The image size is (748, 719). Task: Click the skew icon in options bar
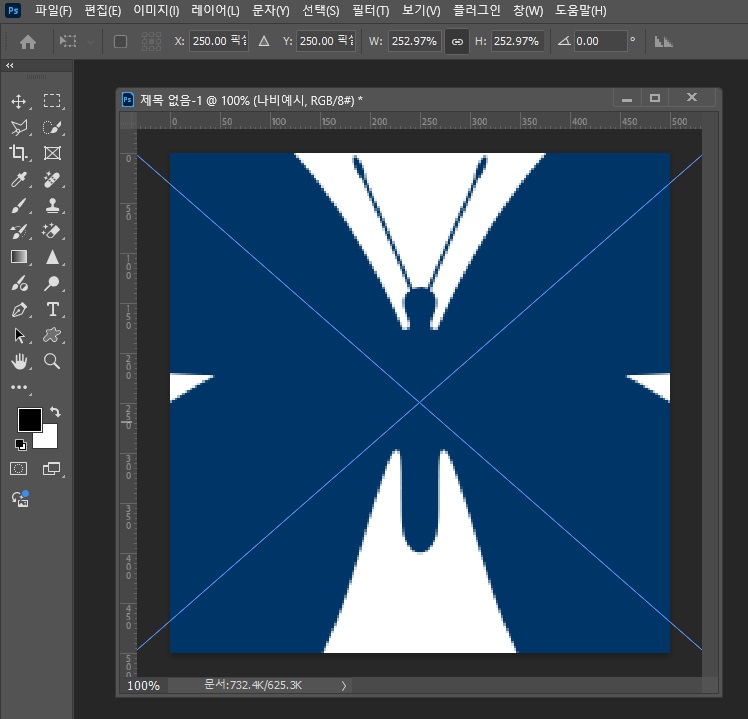click(664, 42)
